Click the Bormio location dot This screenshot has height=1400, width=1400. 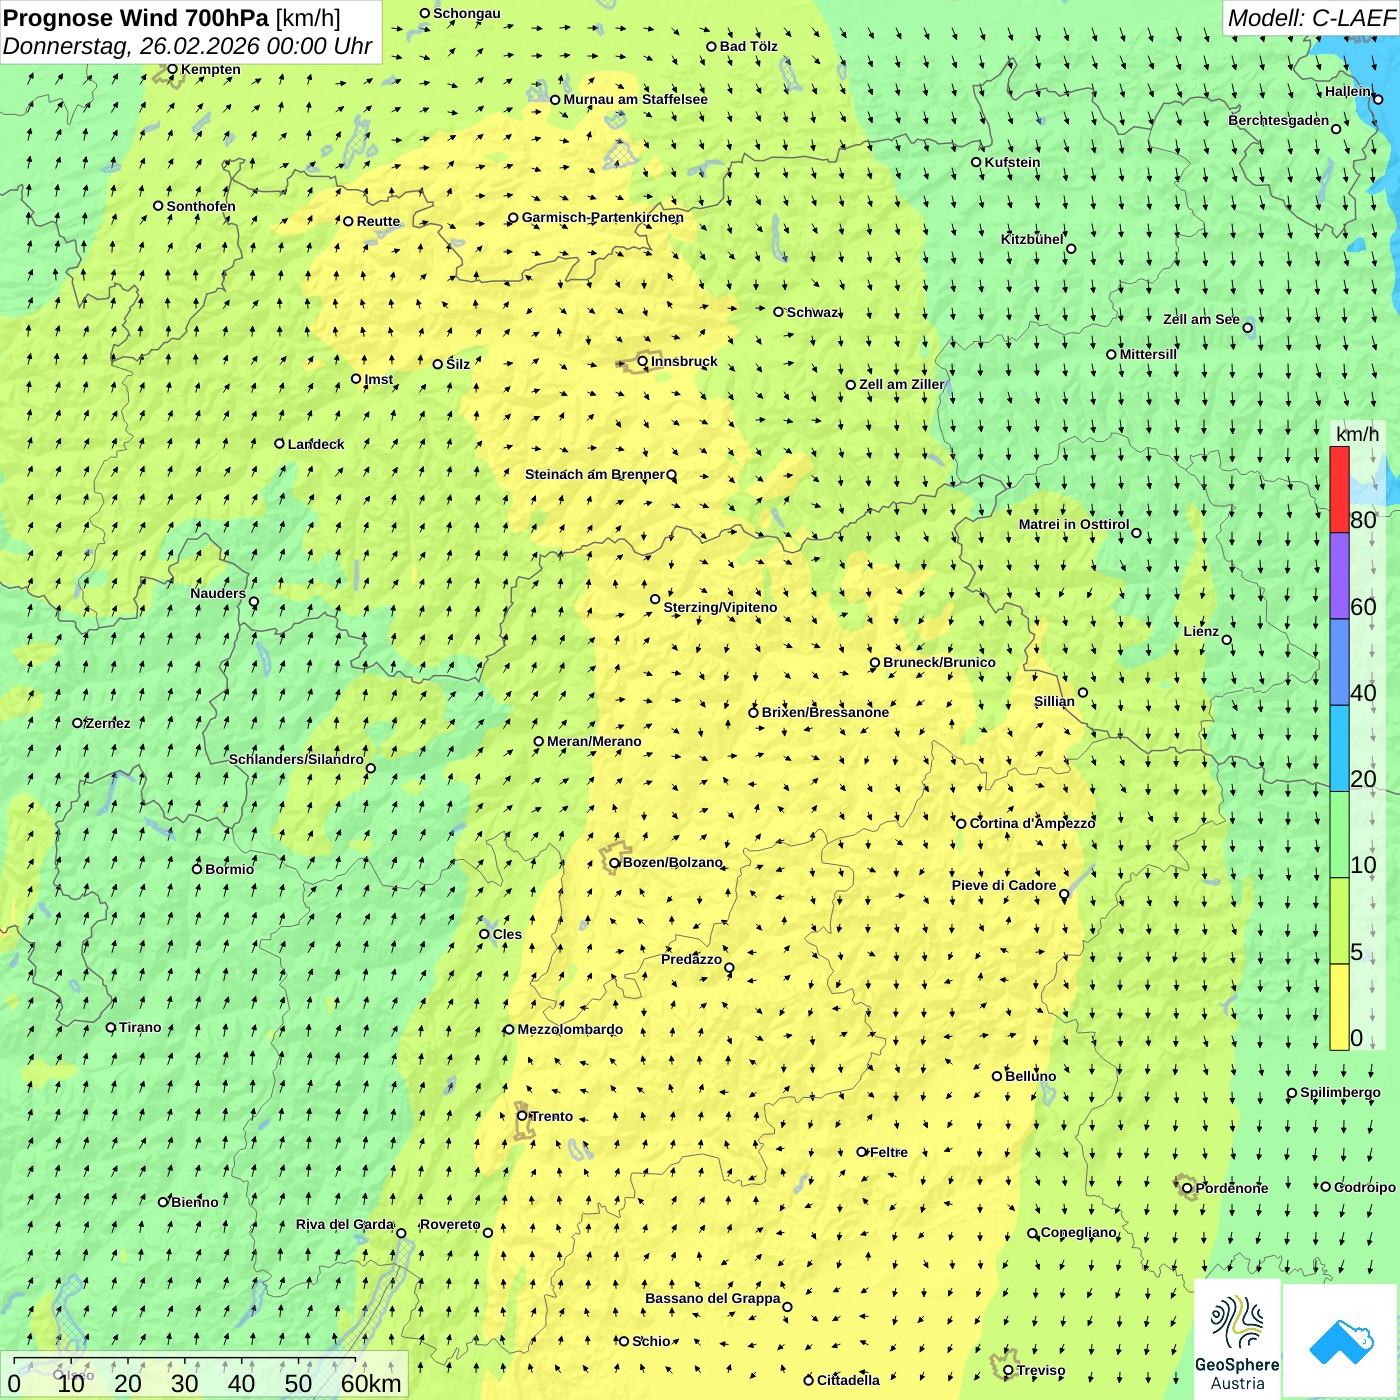(x=197, y=869)
